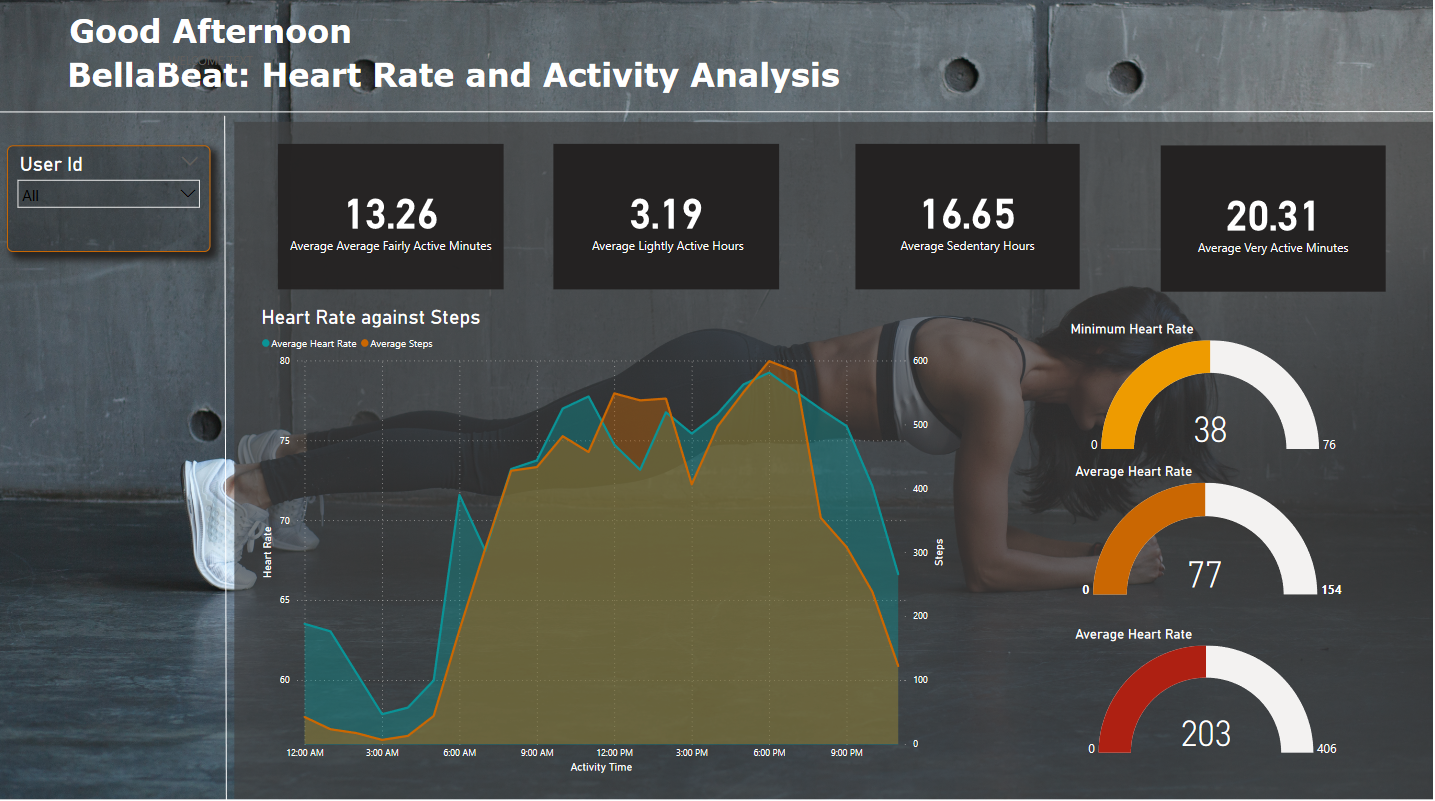The width and height of the screenshot is (1435, 801).
Task: Select the 20.31 Very Active Minutes card
Action: point(1272,216)
